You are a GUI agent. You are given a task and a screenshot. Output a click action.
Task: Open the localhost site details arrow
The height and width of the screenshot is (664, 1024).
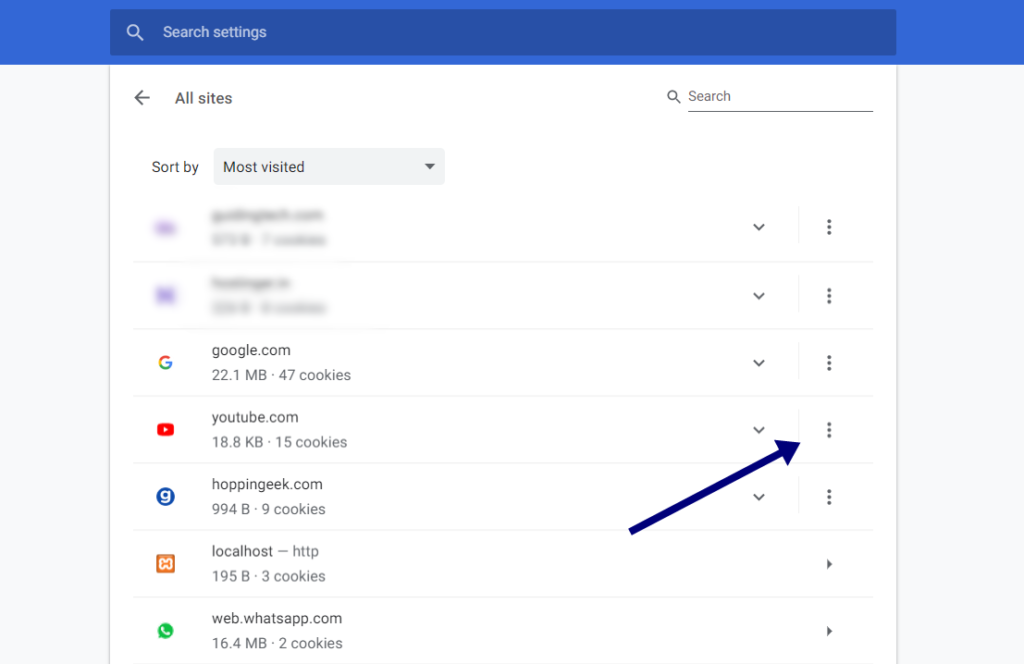tap(829, 563)
